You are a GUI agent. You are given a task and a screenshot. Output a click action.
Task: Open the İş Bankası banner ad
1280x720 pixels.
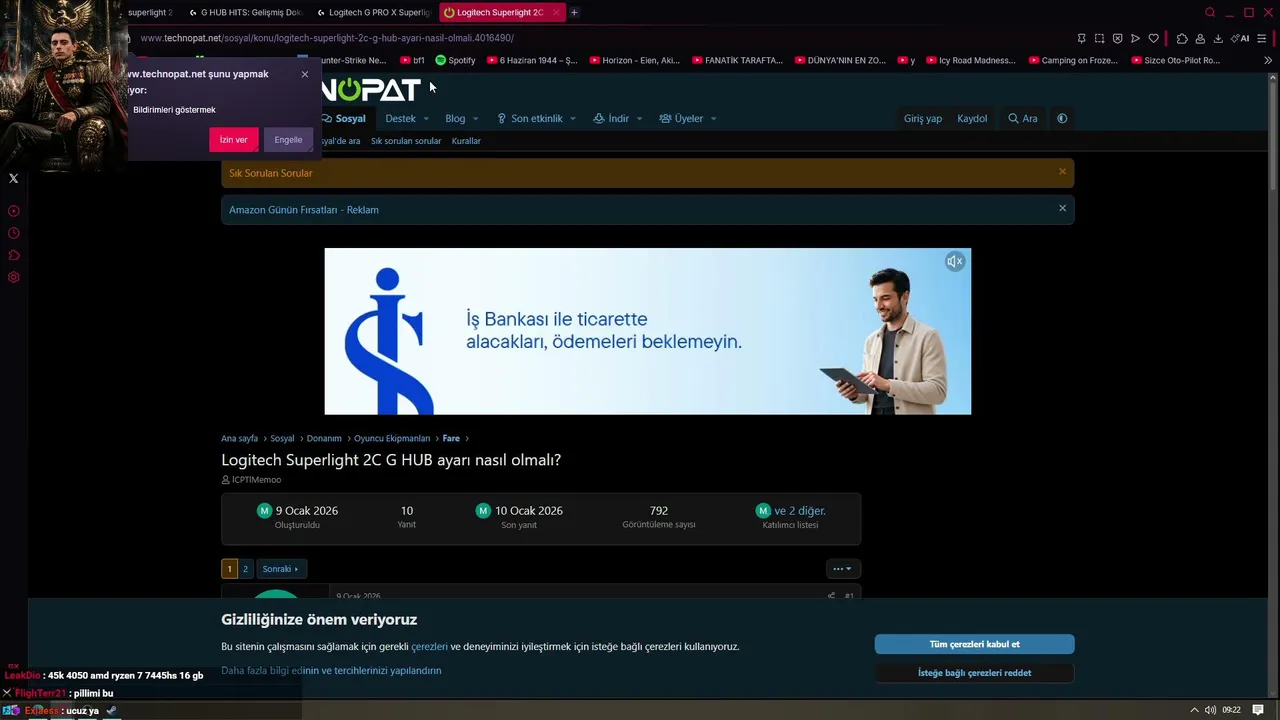click(x=648, y=331)
